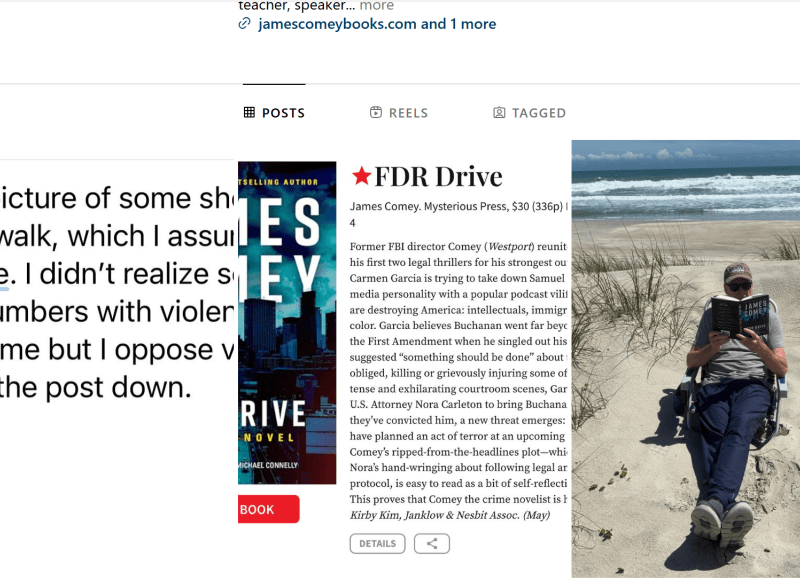Click the Posts grid icon
800x580 pixels.
(x=249, y=112)
